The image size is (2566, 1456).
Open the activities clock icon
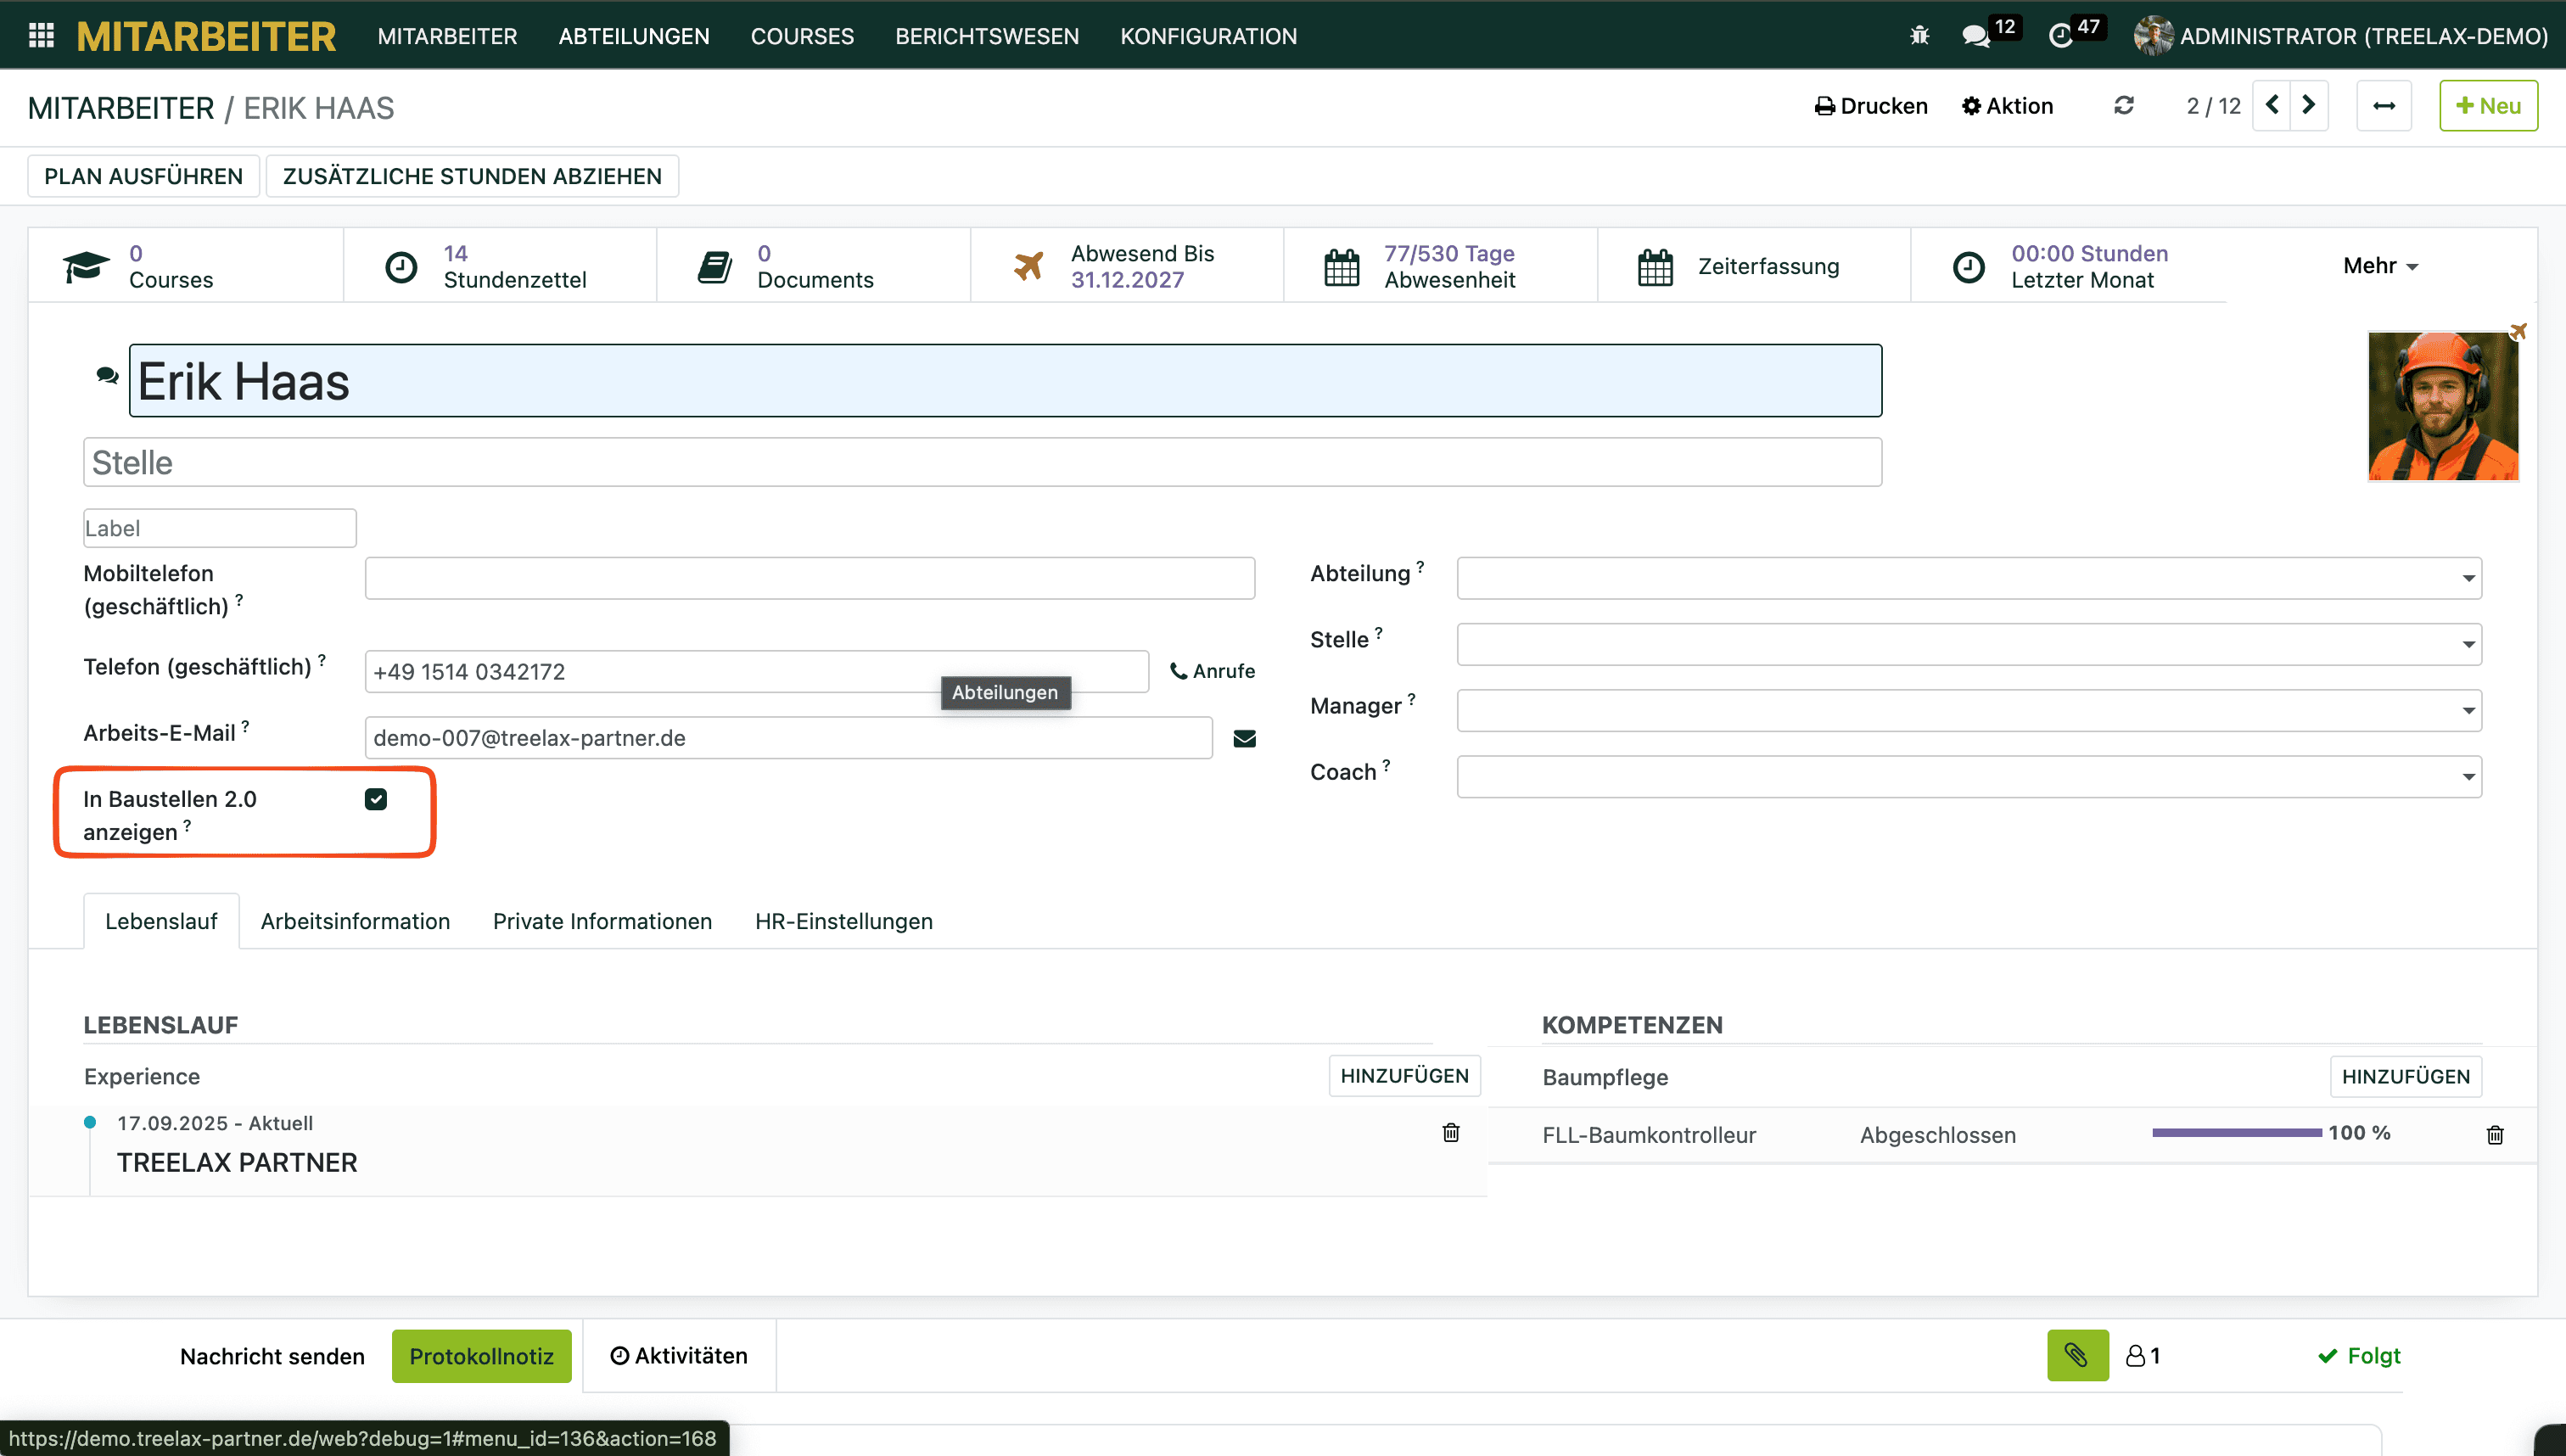tap(2060, 36)
